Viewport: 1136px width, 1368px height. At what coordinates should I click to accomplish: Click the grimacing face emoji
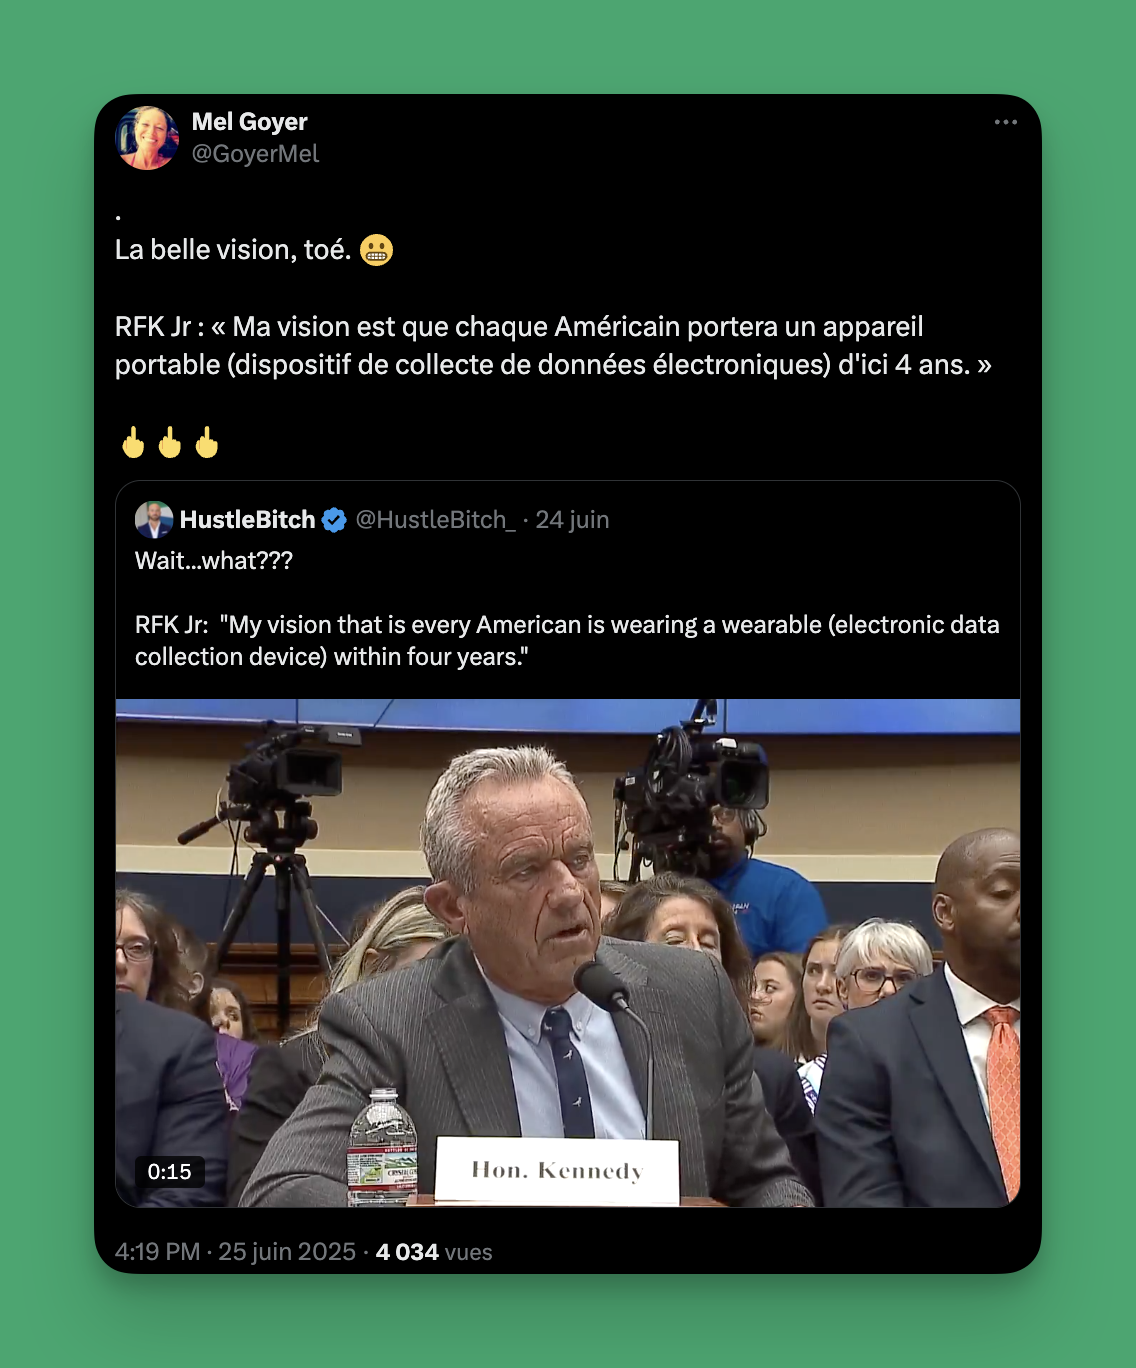coord(376,250)
